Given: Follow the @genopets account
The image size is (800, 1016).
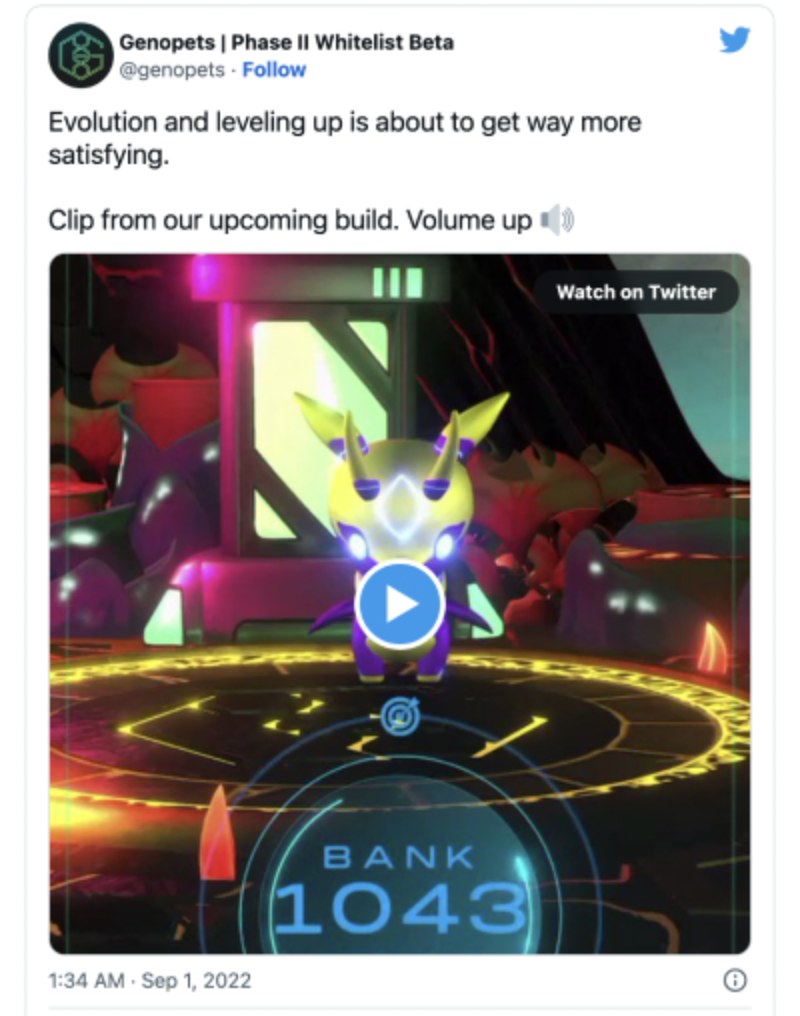Looking at the screenshot, I should [274, 69].
